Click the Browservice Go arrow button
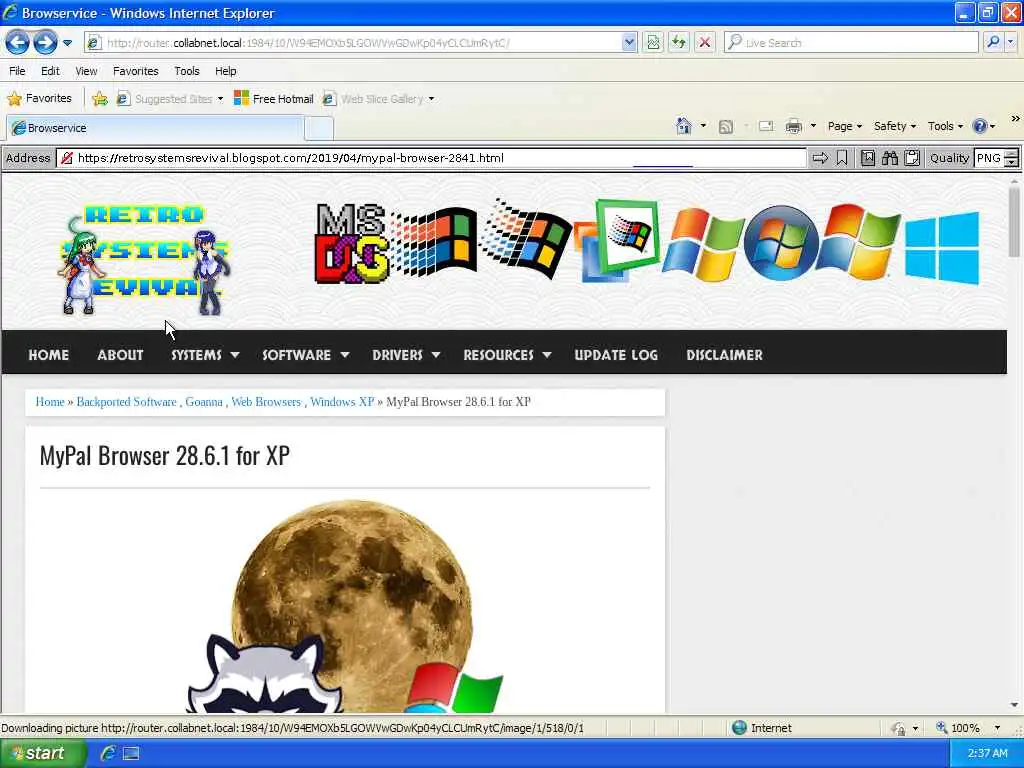 click(x=820, y=158)
